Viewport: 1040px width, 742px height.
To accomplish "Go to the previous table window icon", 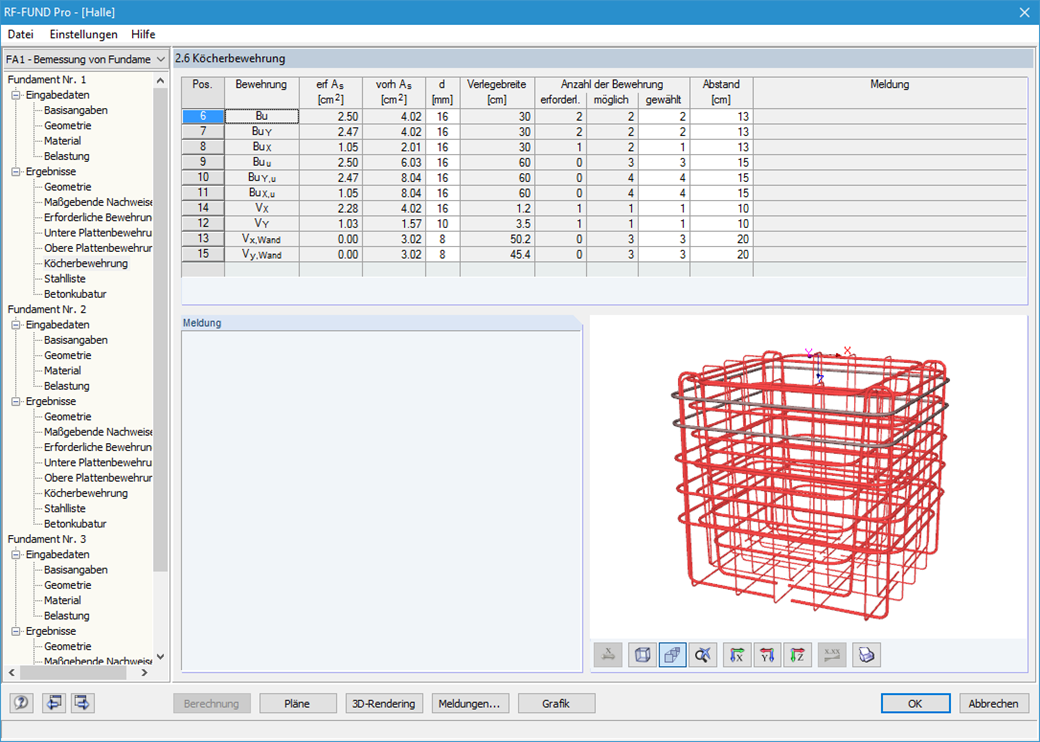I will (53, 702).
